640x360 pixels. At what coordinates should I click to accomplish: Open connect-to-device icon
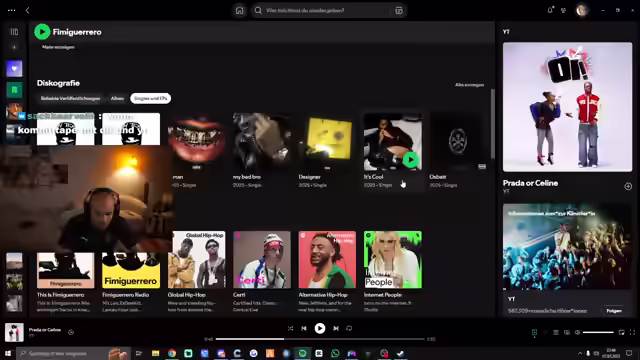567,332
